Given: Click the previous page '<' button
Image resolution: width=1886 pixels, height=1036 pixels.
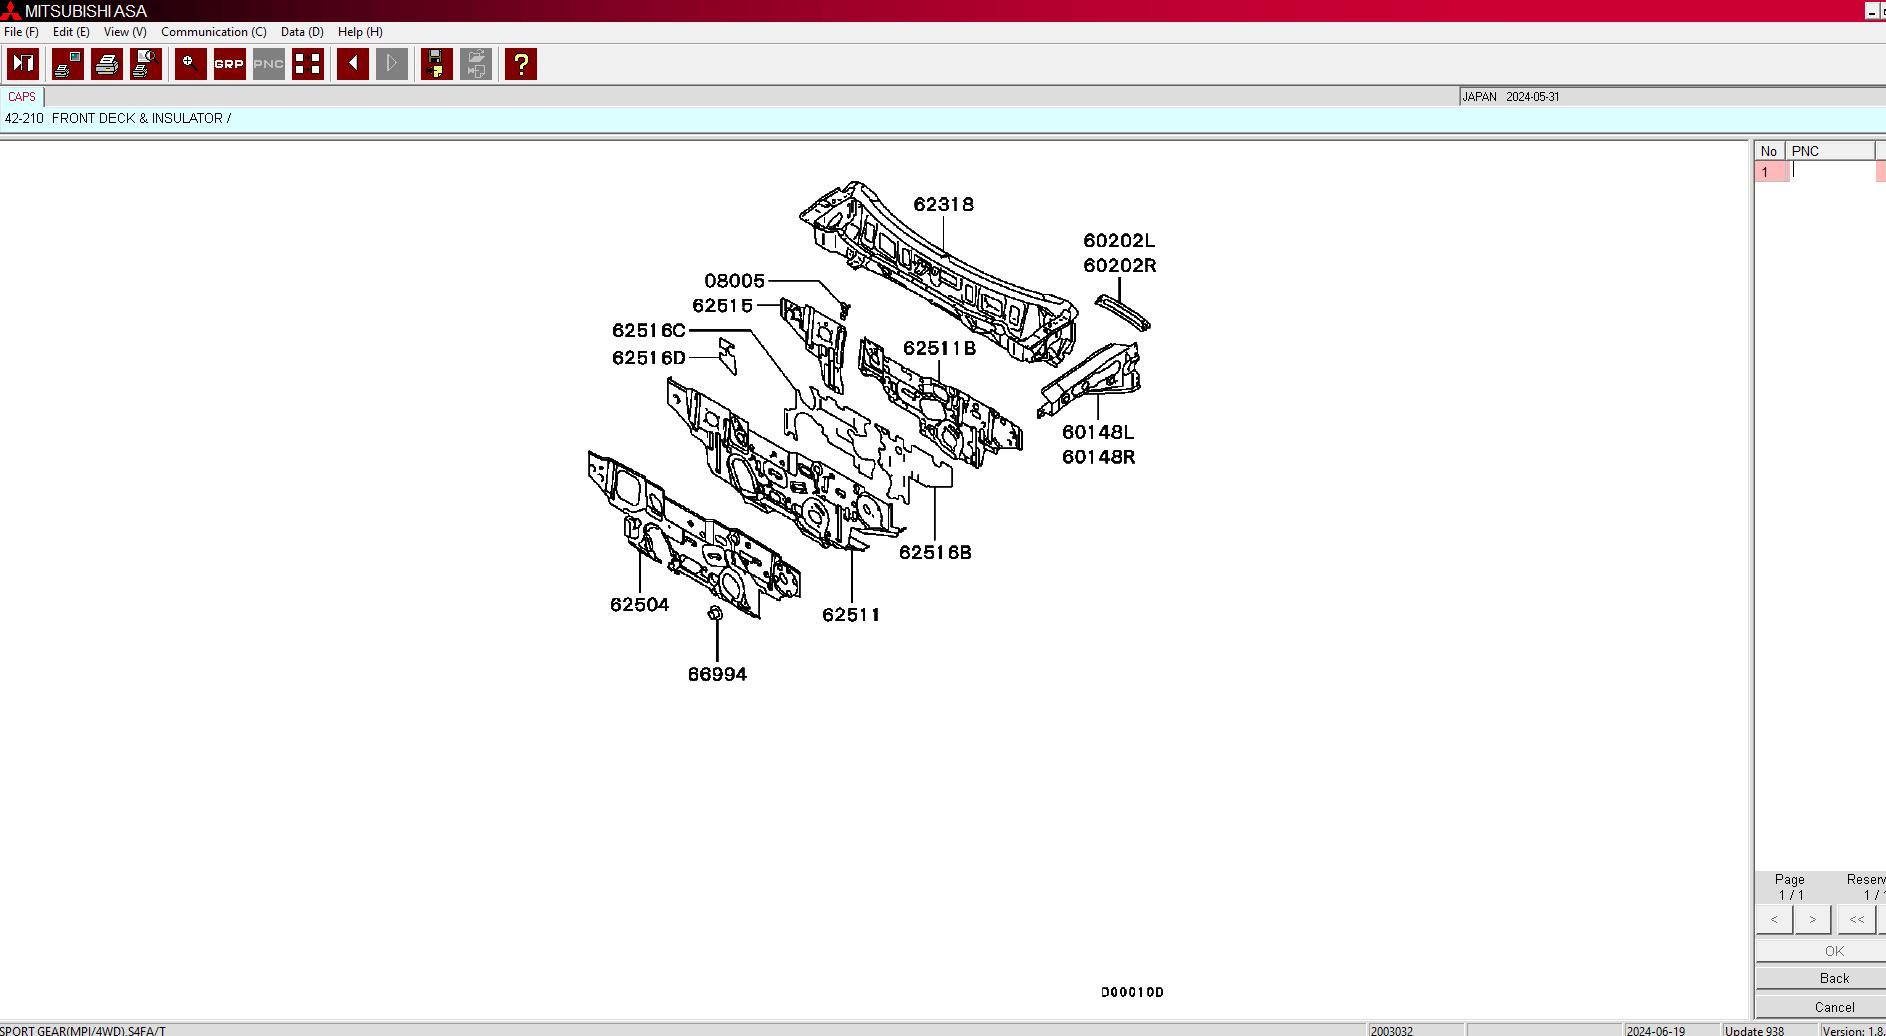Looking at the screenshot, I should 1774,919.
